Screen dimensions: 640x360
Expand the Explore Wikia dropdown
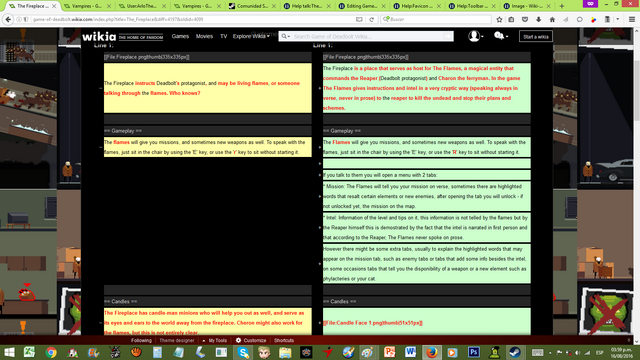[251, 36]
